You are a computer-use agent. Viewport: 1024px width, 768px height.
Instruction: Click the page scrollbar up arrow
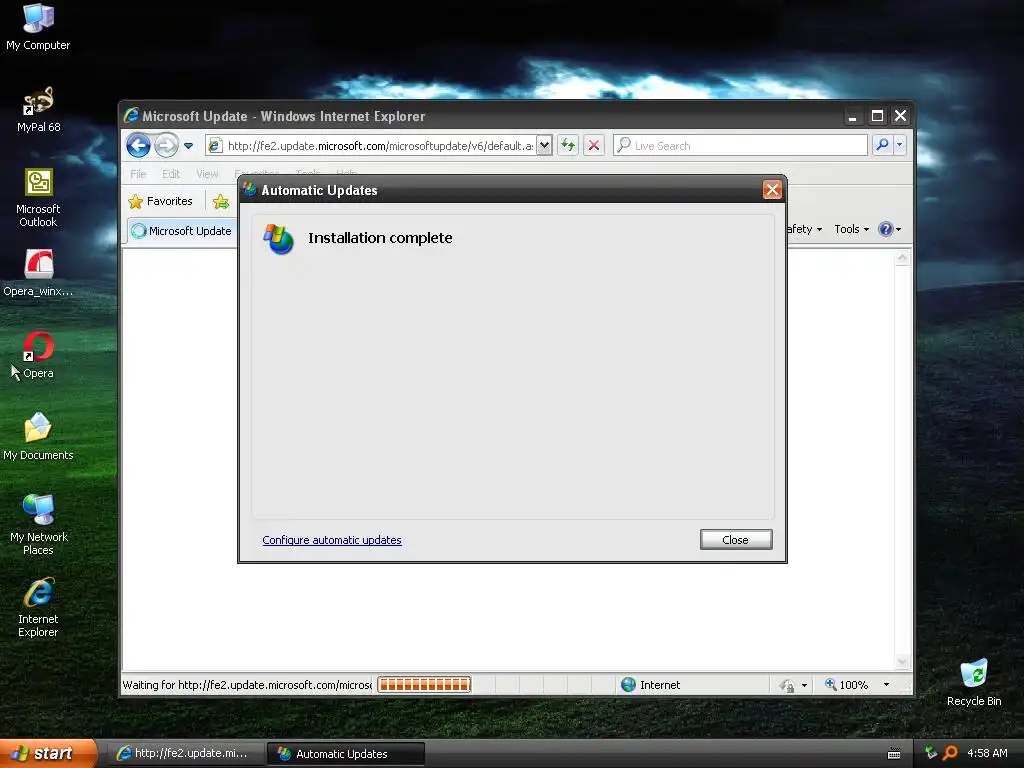(902, 257)
